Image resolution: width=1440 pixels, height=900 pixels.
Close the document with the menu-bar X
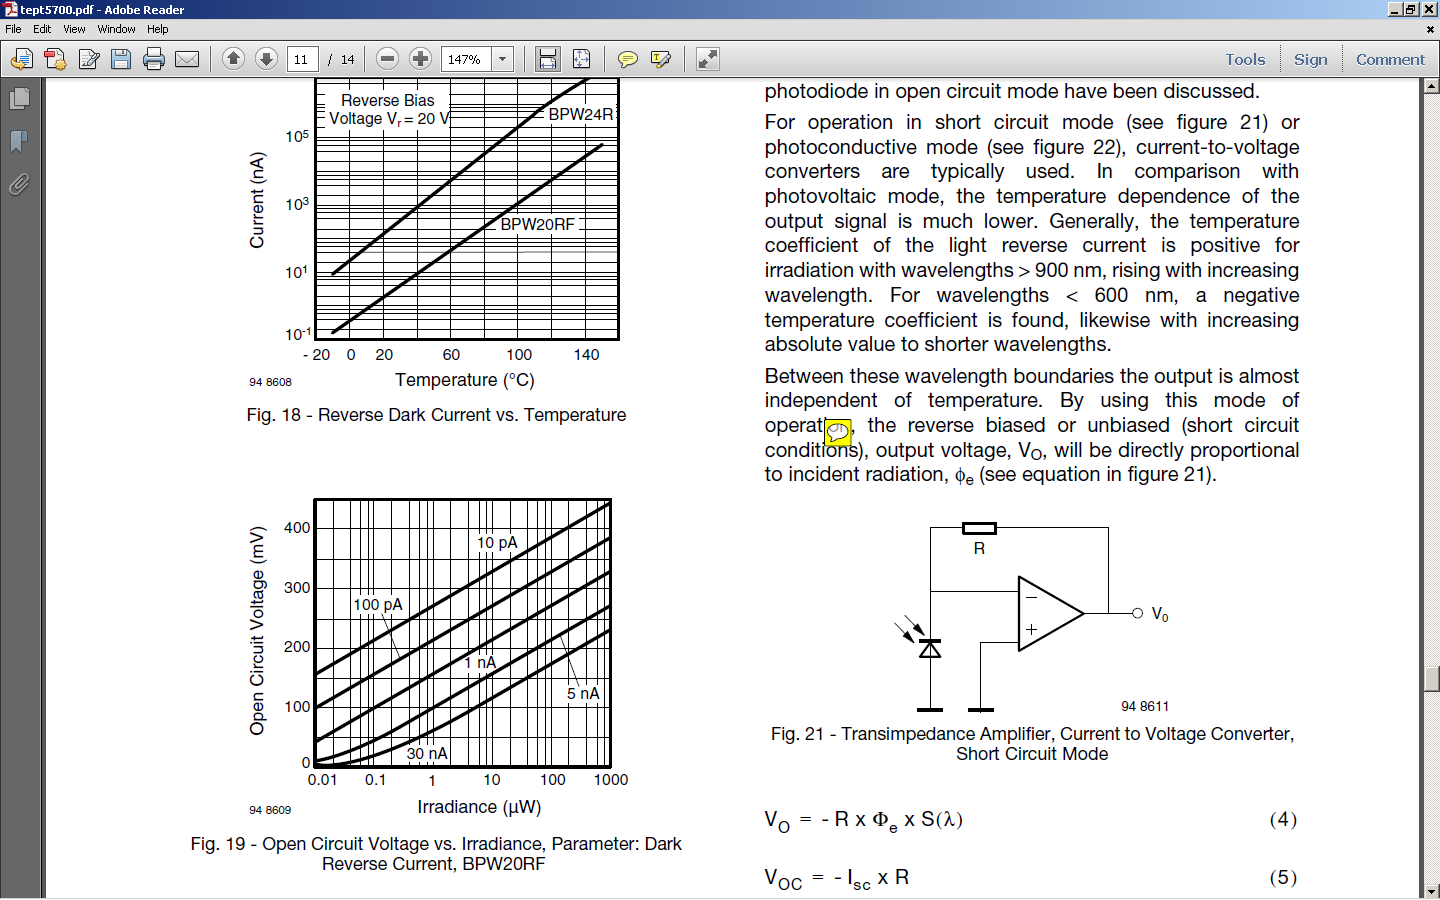(1430, 29)
